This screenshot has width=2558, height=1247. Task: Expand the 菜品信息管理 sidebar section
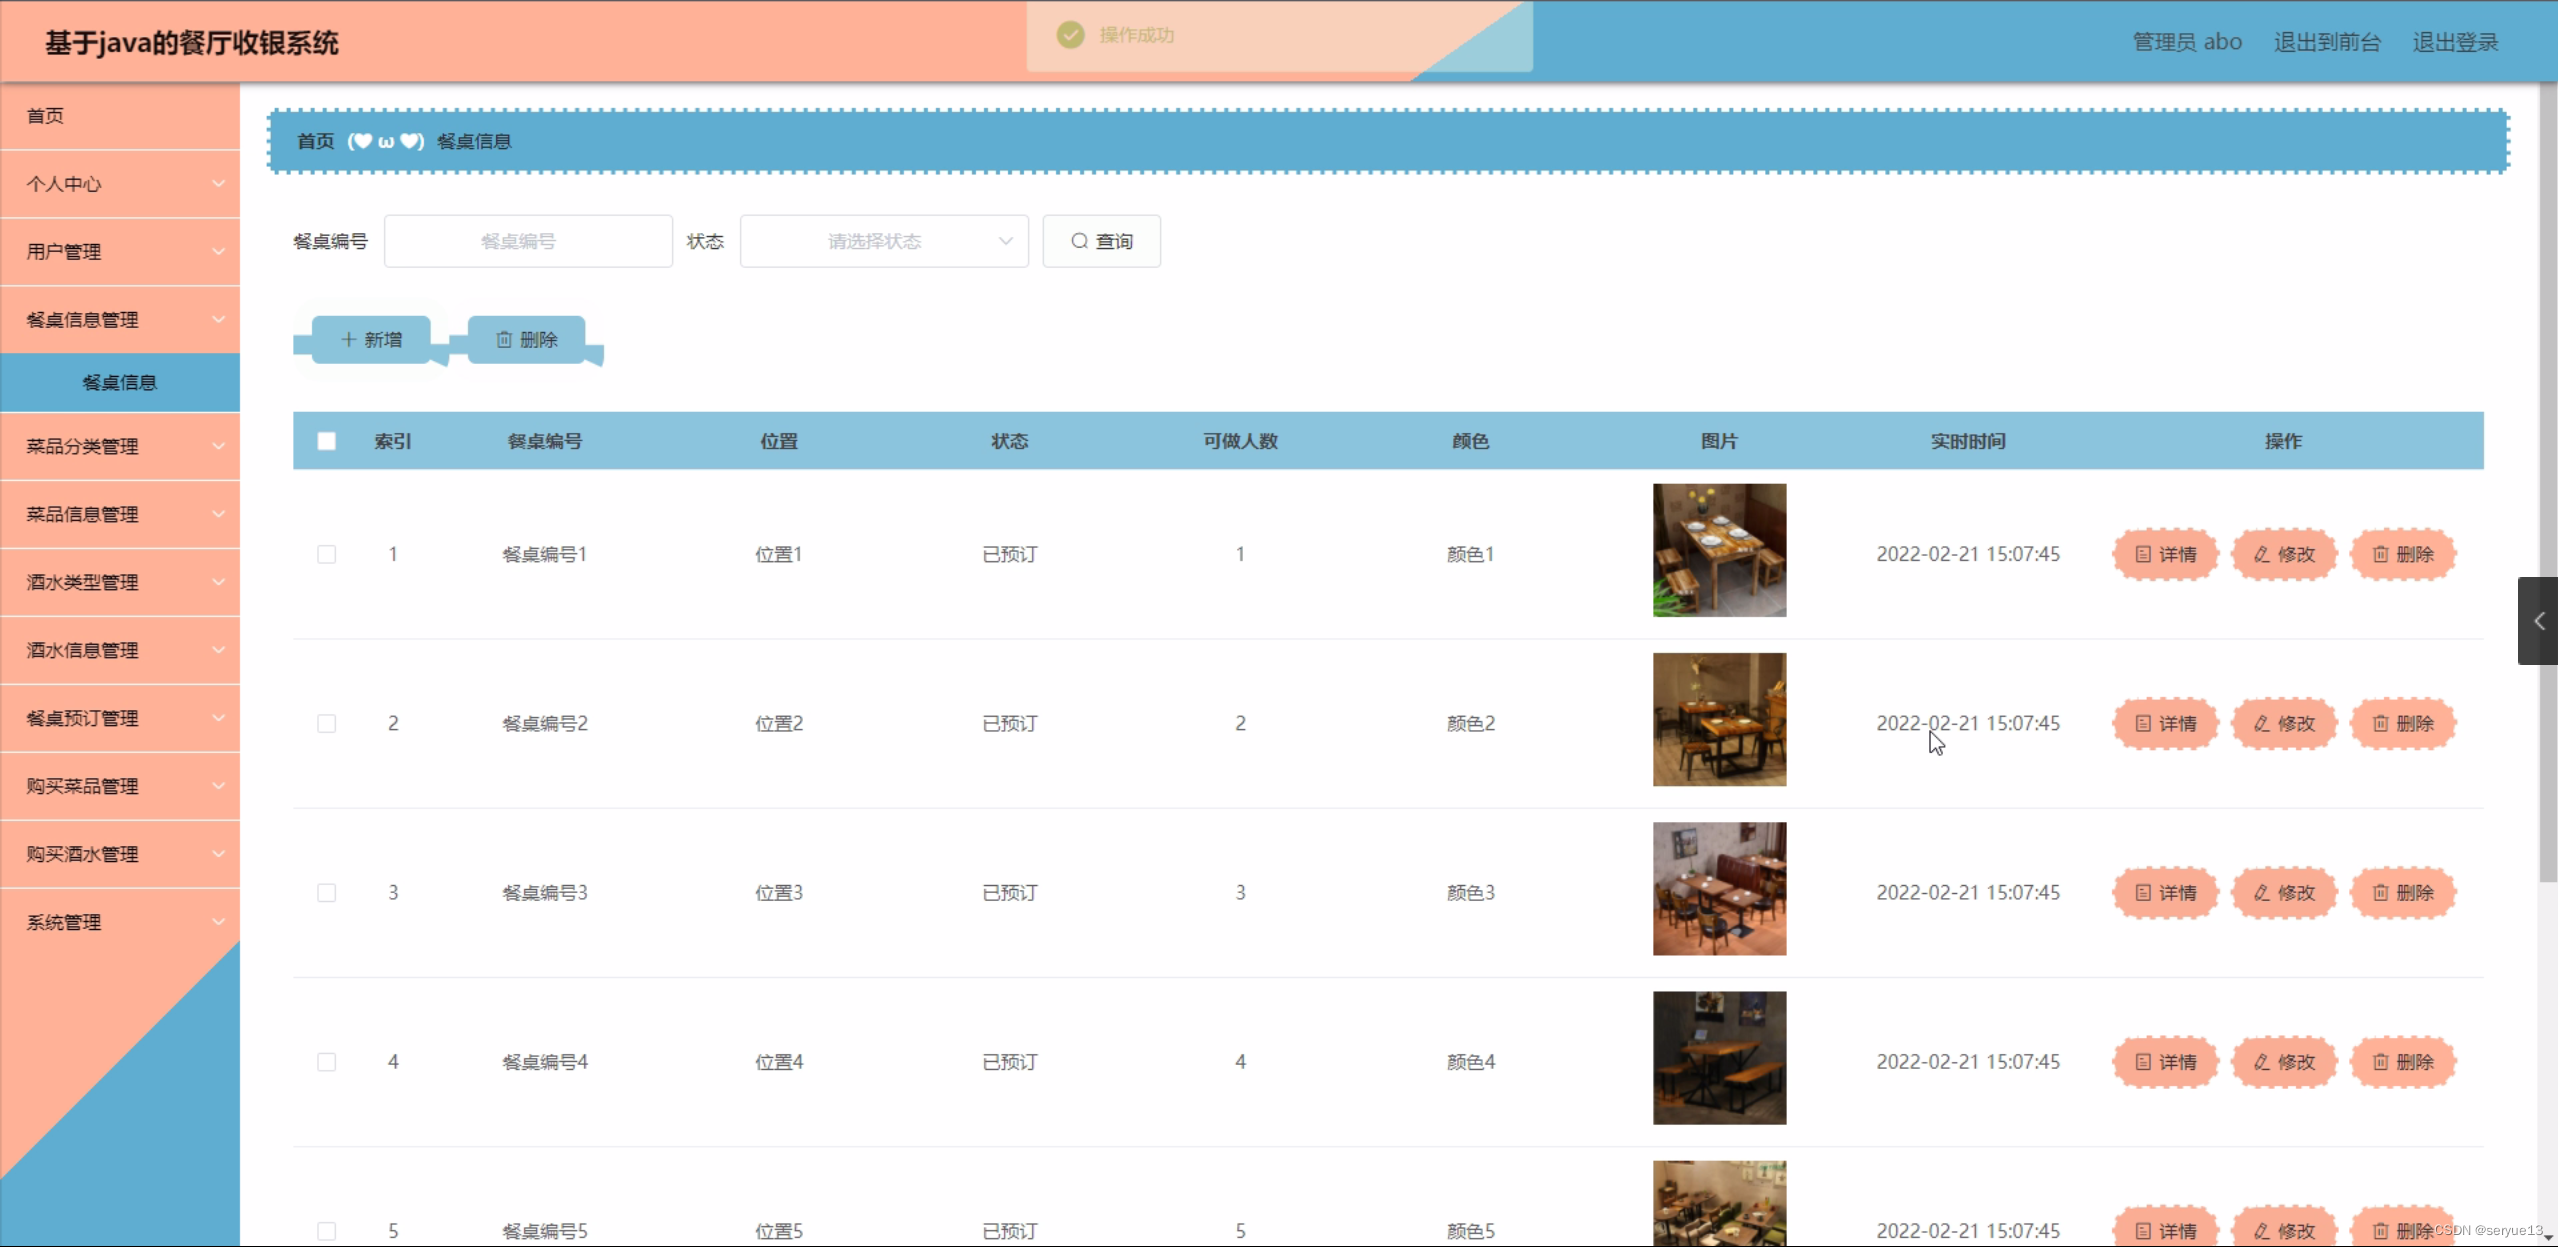pos(120,514)
